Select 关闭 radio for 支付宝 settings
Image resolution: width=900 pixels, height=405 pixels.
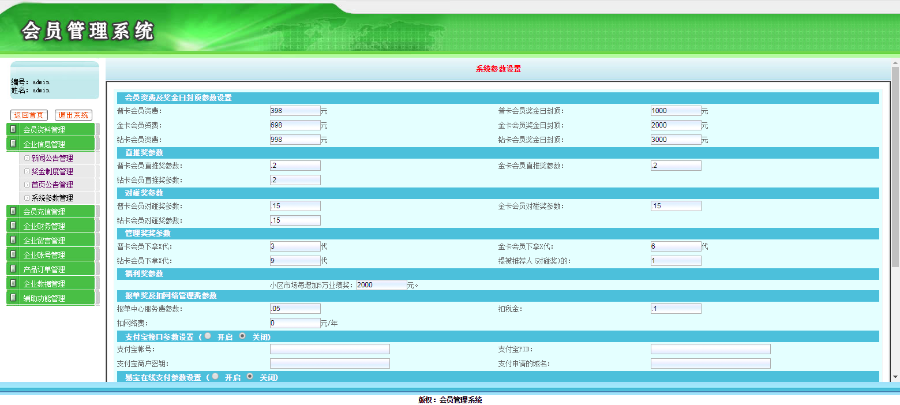(243, 336)
